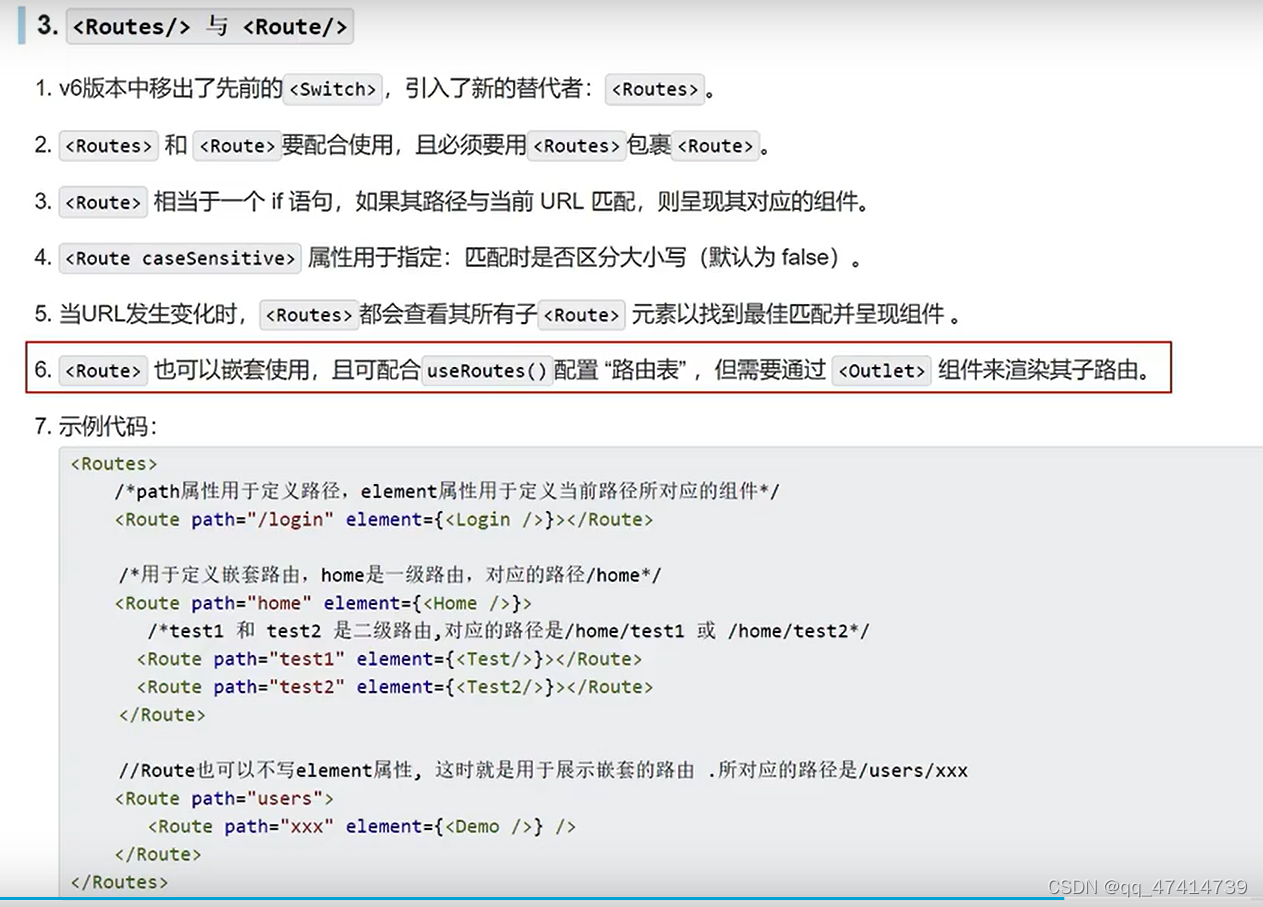Click the '</Route>' line closing the home route
1263x907 pixels.
(x=162, y=715)
